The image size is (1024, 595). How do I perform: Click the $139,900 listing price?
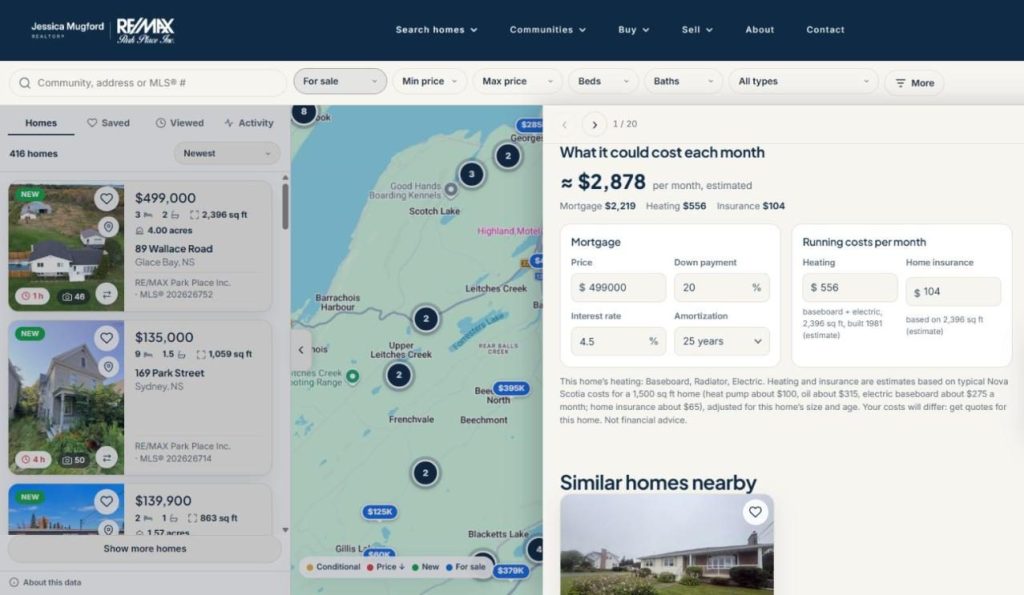[x=163, y=501]
